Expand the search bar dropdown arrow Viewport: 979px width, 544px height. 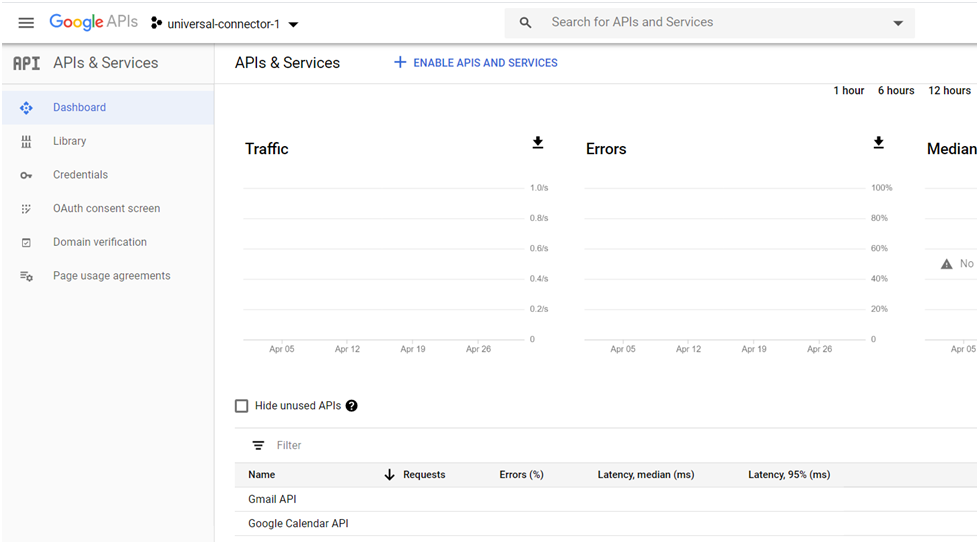tap(898, 23)
